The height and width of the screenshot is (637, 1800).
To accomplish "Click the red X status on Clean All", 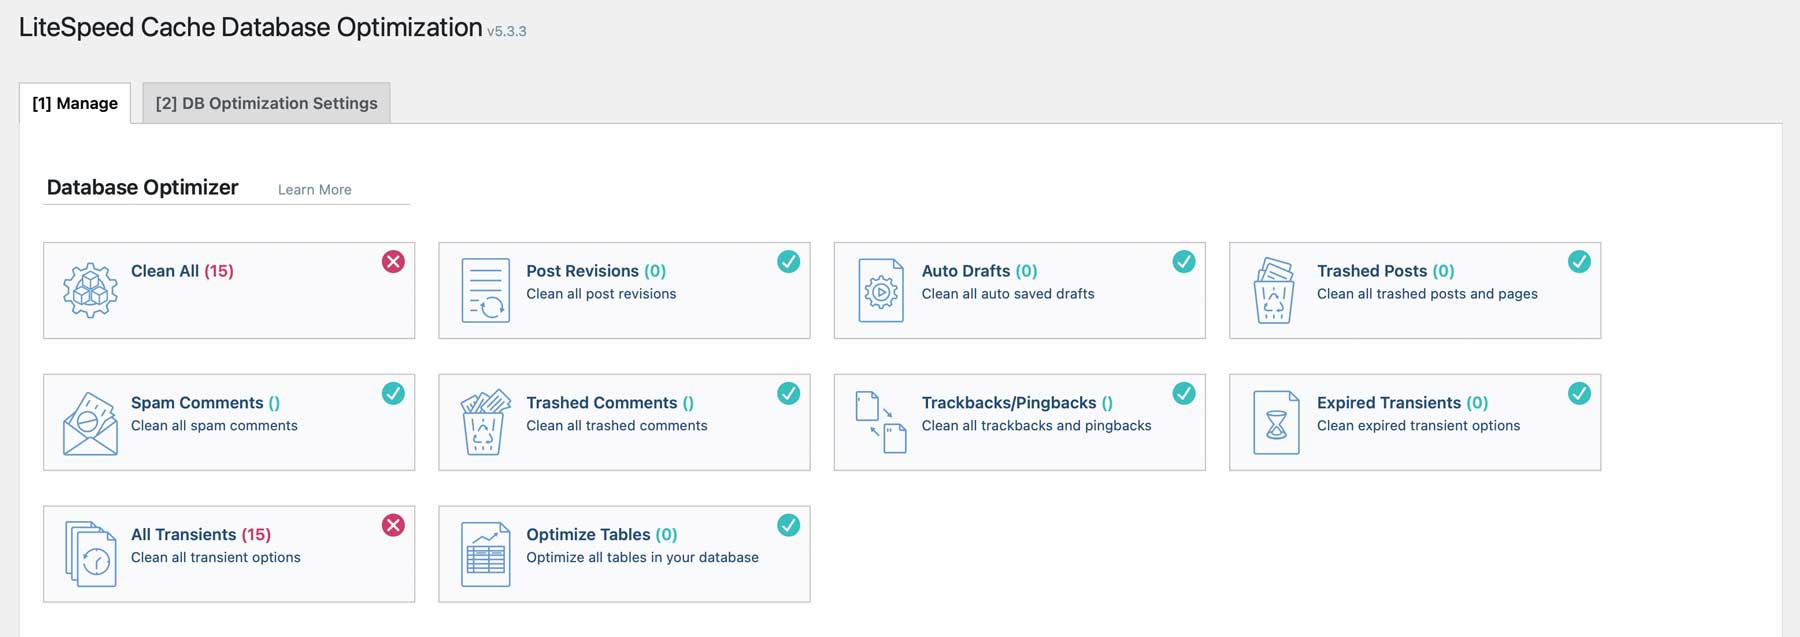I will click(393, 262).
